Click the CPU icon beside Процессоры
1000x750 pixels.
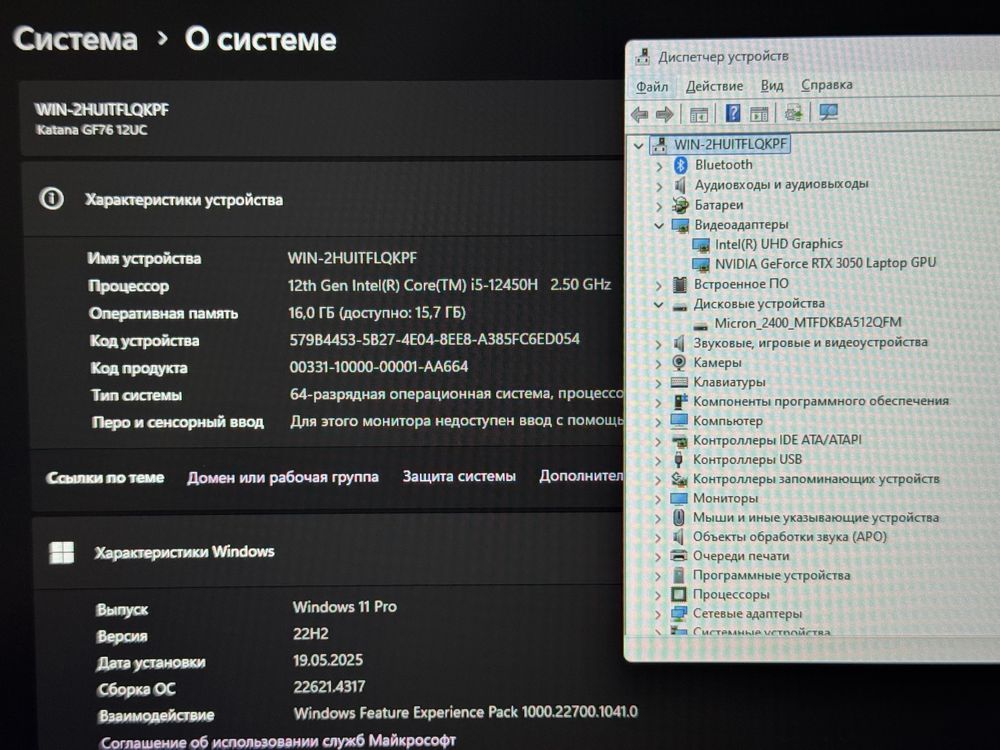(x=679, y=594)
